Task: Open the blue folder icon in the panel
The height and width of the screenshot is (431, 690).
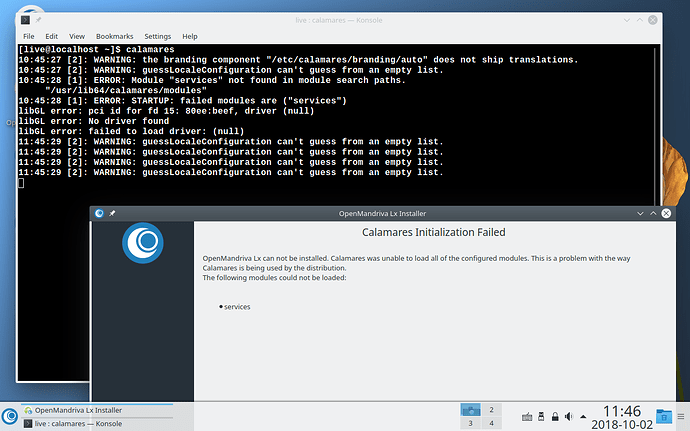Action: pos(664,416)
